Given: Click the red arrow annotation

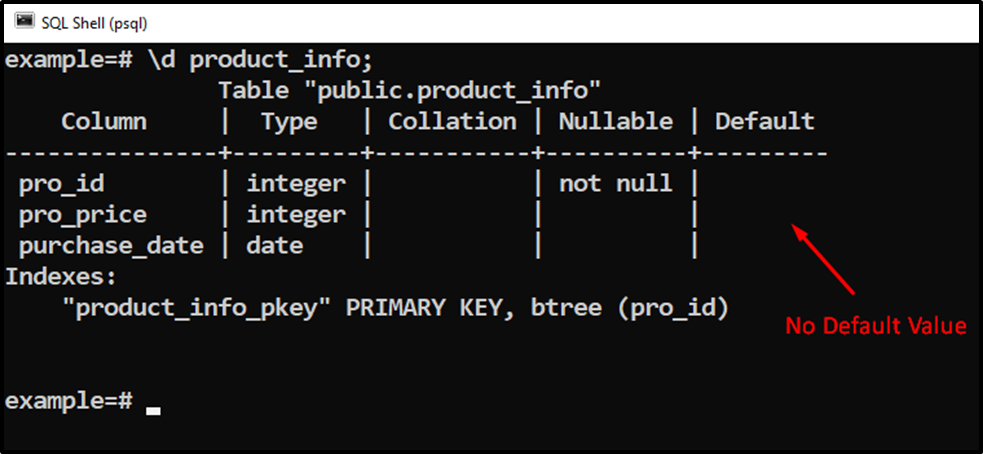Looking at the screenshot, I should click(x=823, y=258).
